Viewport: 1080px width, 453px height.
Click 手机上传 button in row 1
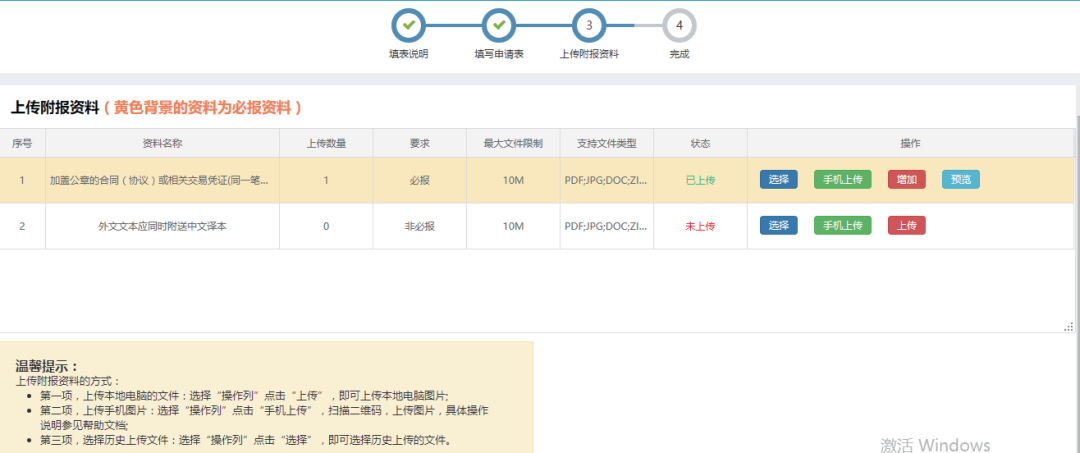(842, 180)
